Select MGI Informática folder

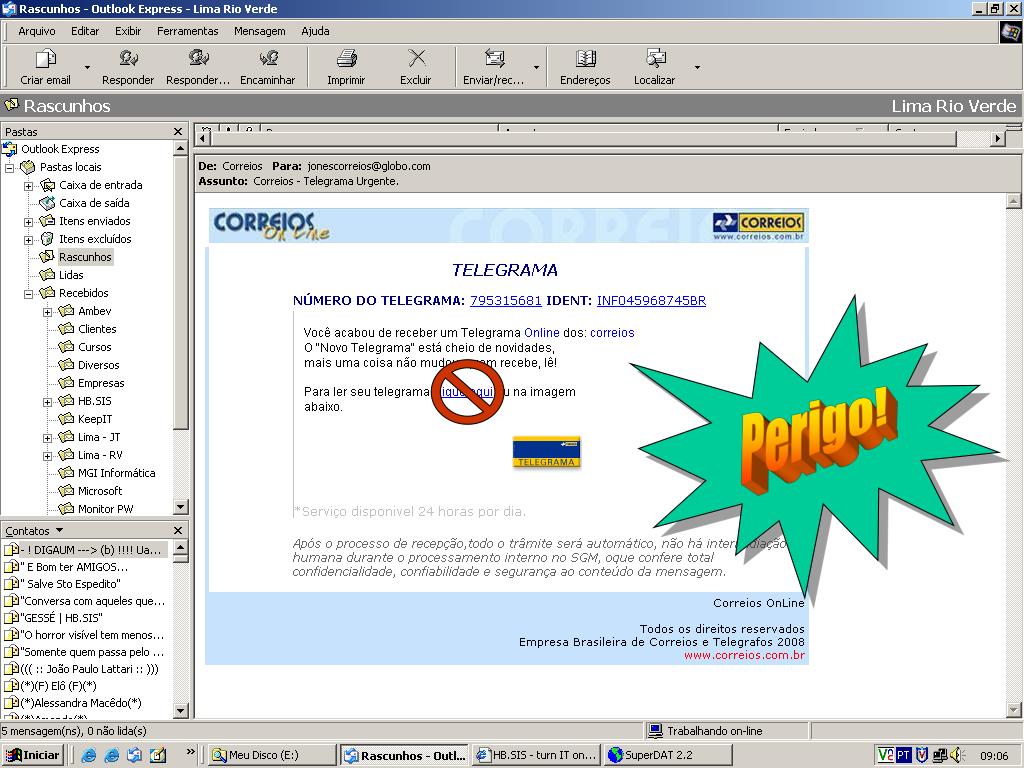click(x=117, y=473)
